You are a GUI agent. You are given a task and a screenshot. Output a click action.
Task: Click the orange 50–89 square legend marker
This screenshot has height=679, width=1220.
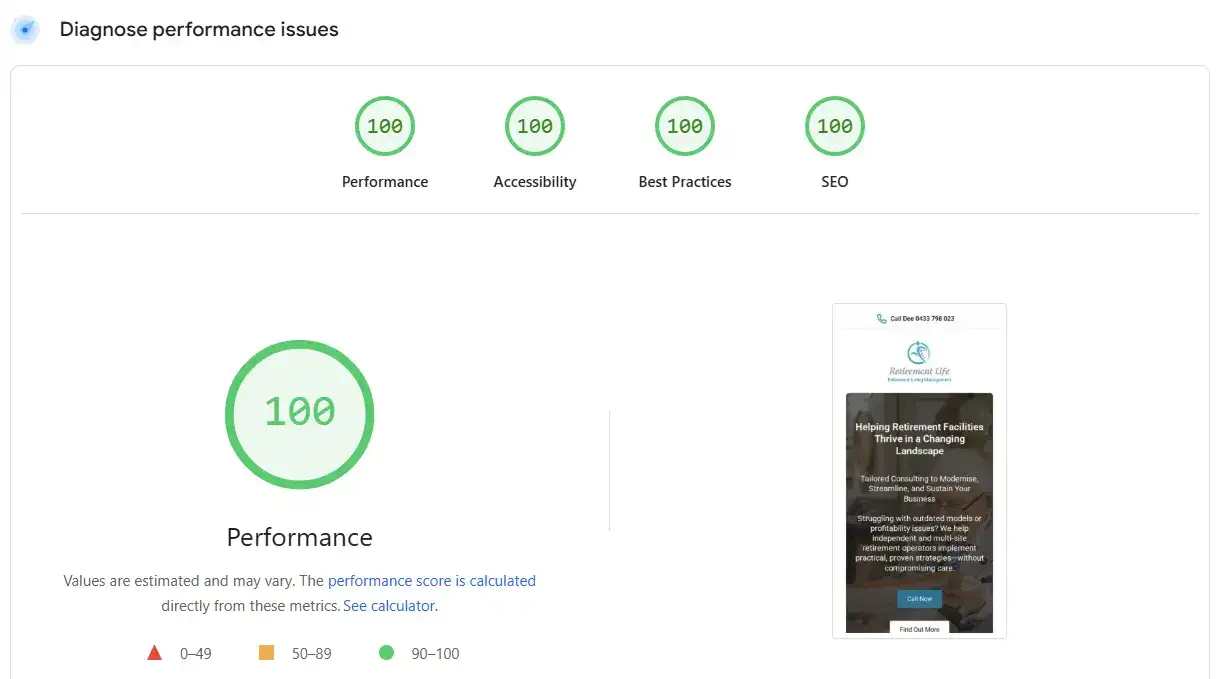tap(266, 651)
